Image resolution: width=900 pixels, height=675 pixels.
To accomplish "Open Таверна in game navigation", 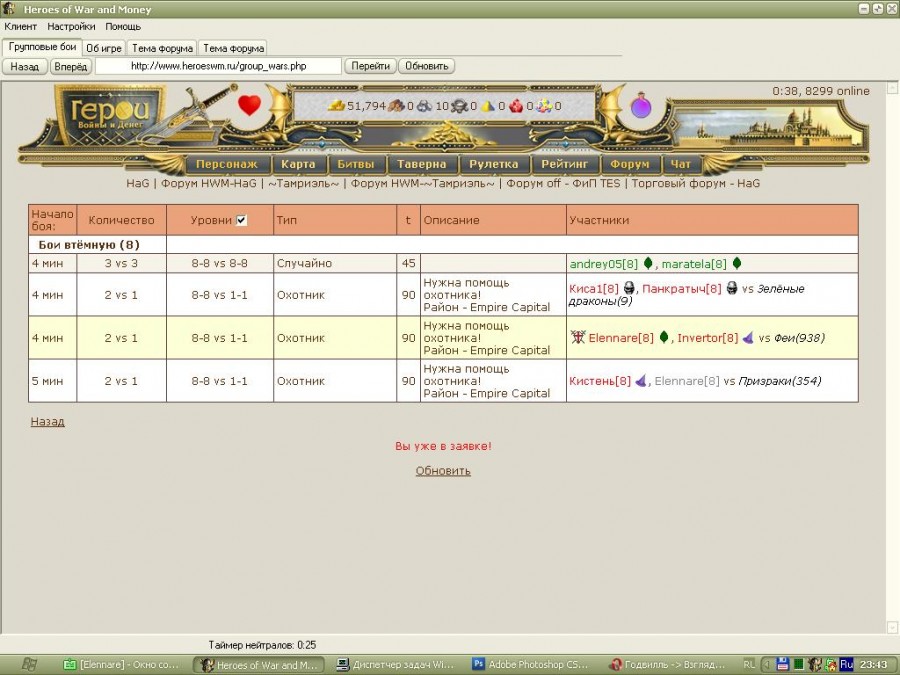I will pyautogui.click(x=421, y=164).
